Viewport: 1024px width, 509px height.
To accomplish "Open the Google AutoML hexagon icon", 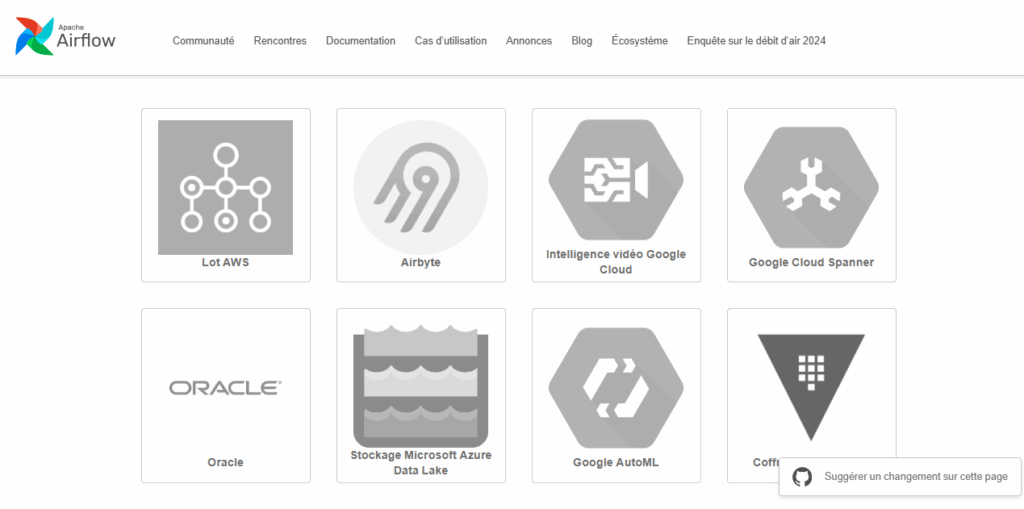I will 616,387.
